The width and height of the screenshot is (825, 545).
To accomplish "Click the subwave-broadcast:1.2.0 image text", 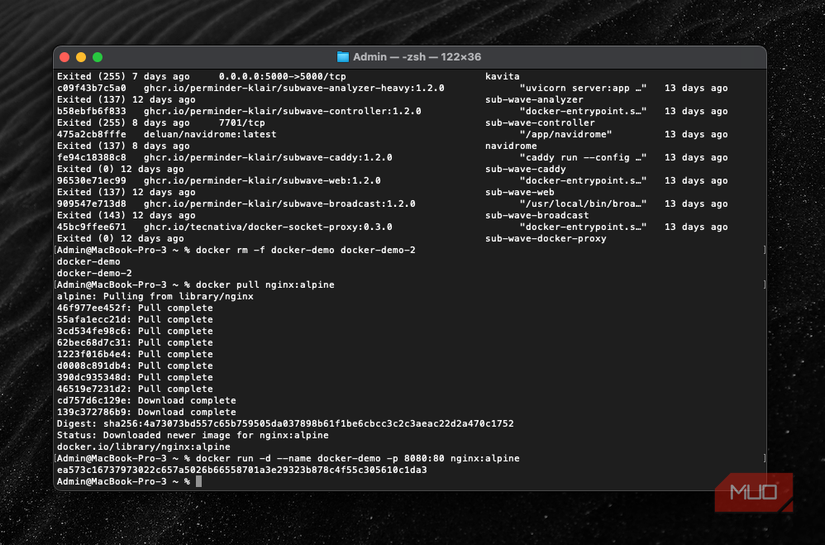I will [349, 204].
